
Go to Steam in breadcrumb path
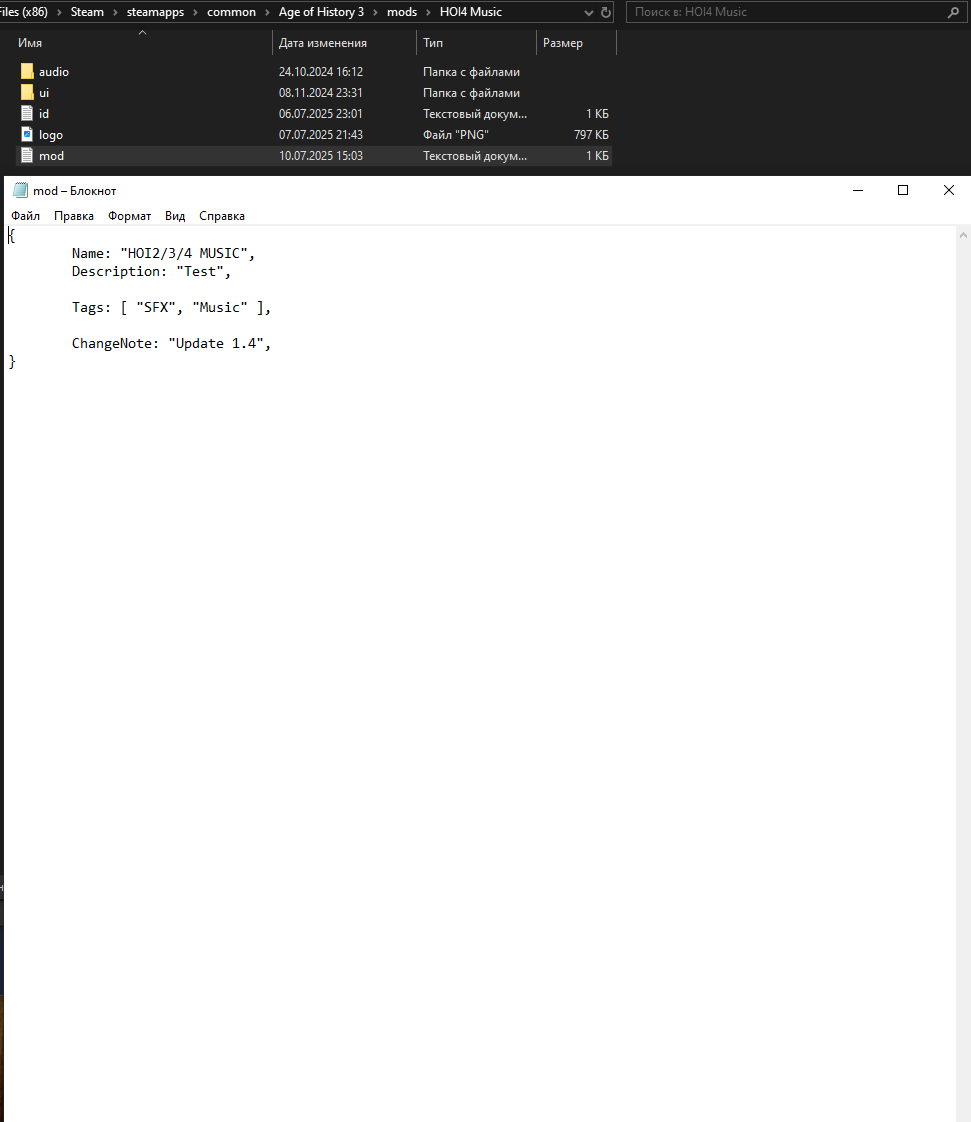pos(87,12)
